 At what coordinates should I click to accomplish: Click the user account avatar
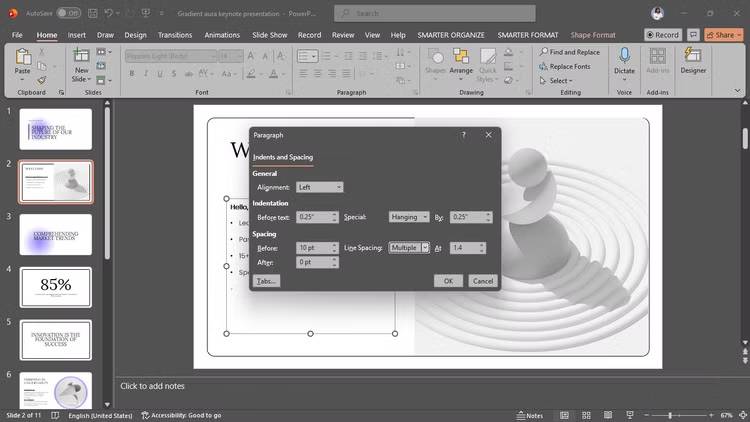tap(658, 13)
